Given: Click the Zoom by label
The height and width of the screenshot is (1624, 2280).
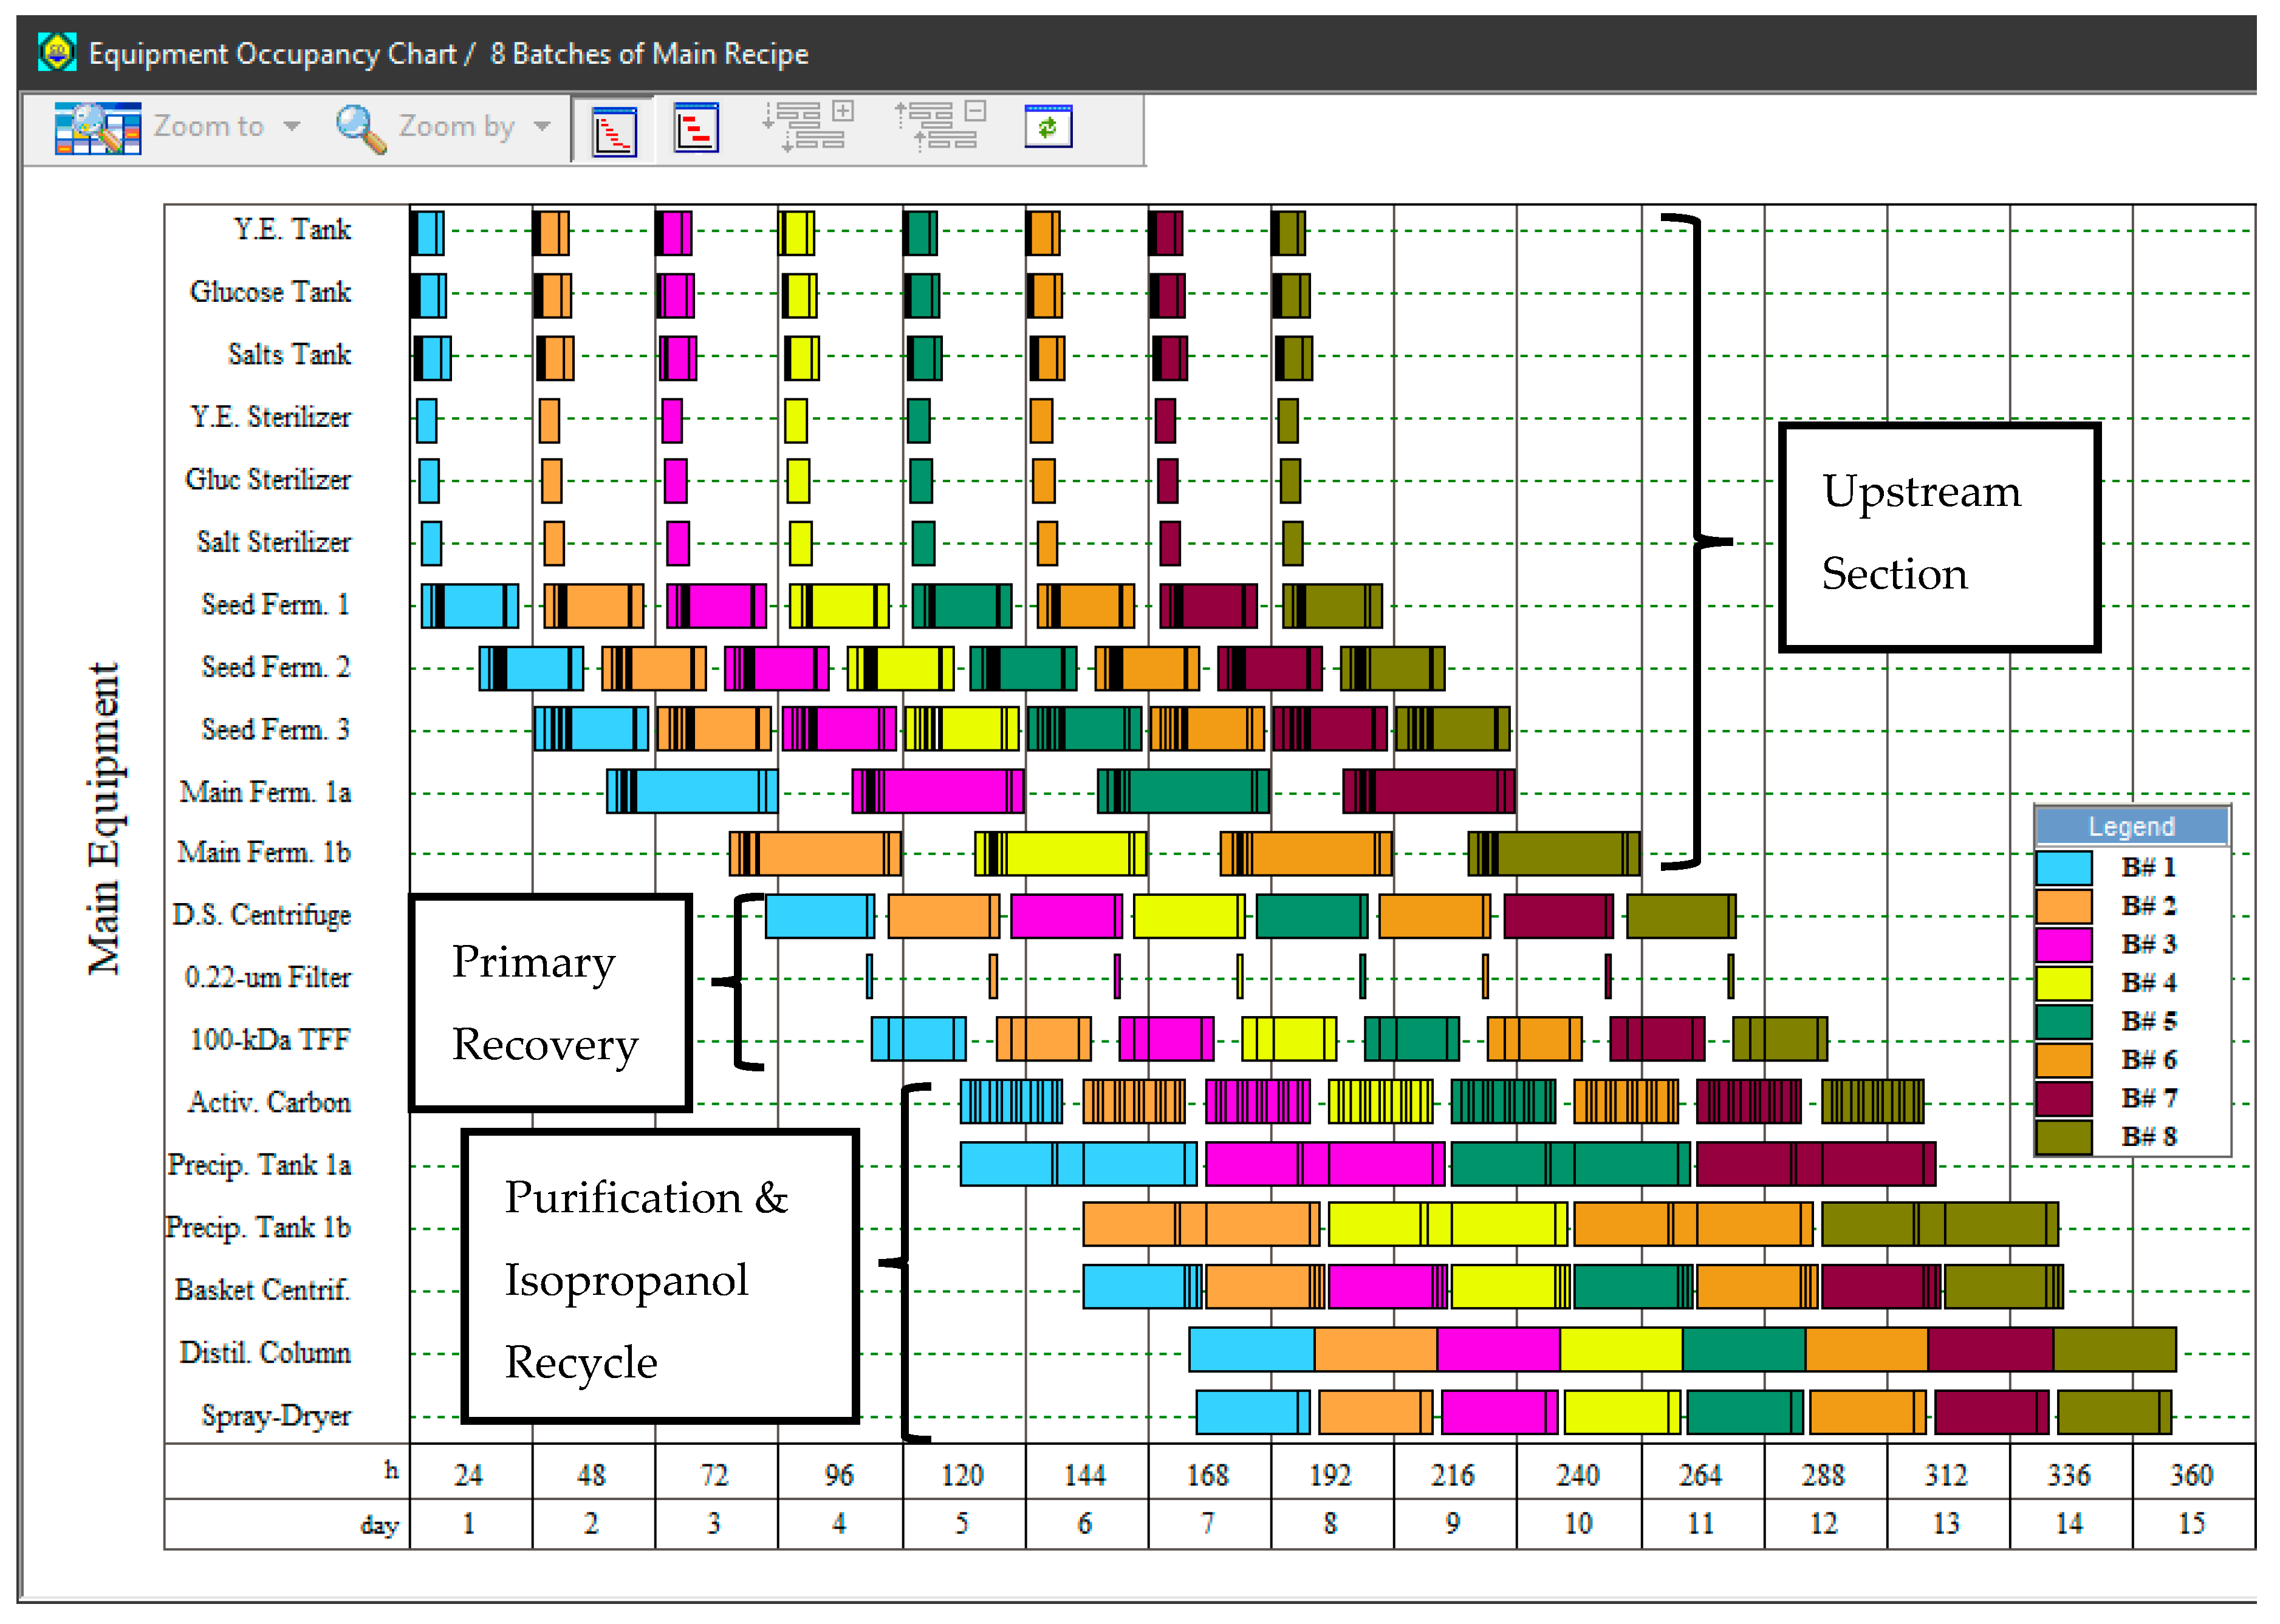Looking at the screenshot, I should click(456, 127).
